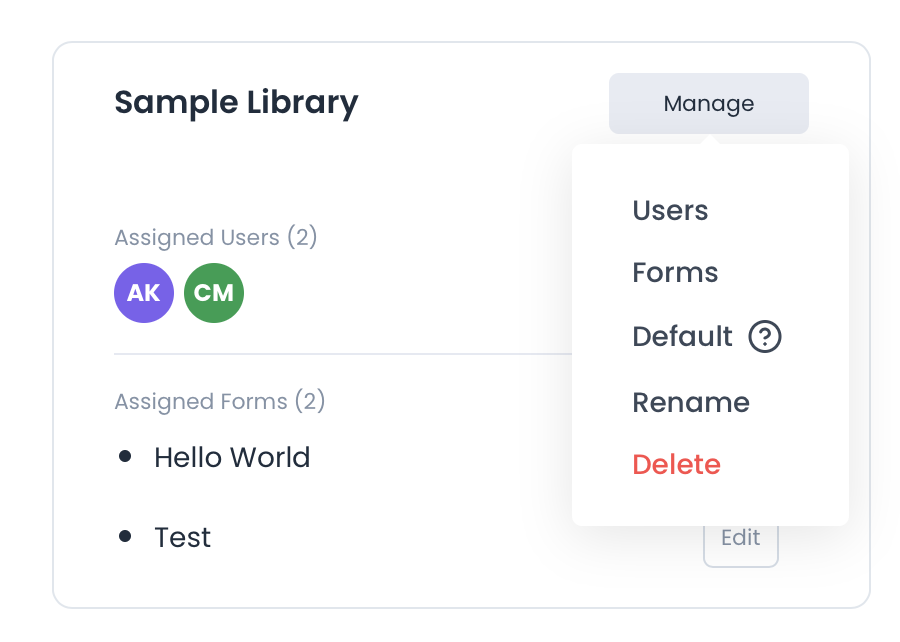
Task: Click empty space inside the dropdown below Delete
Action: coord(710,503)
